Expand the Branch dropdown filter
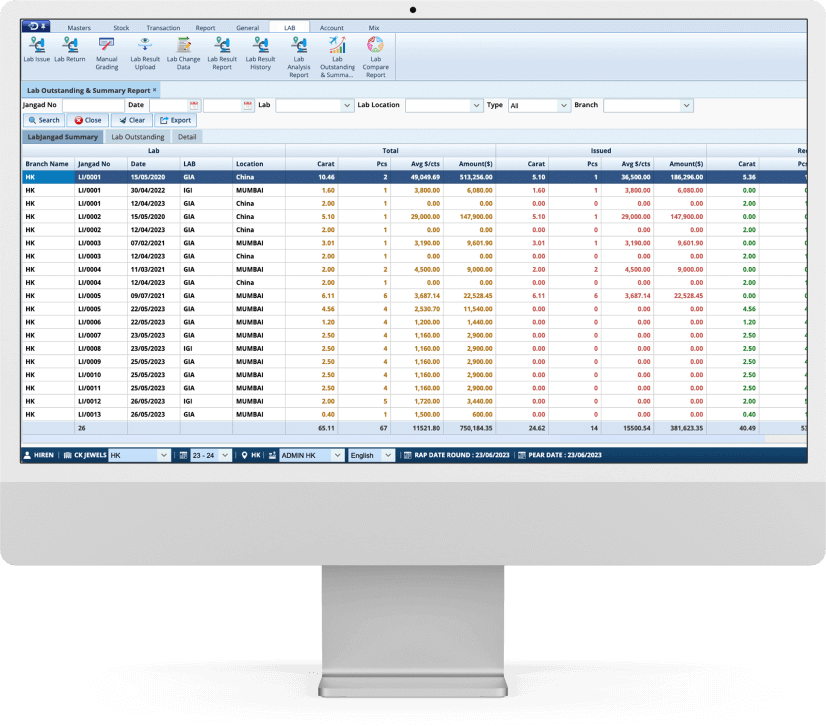This screenshot has width=826, height=726. (x=687, y=105)
